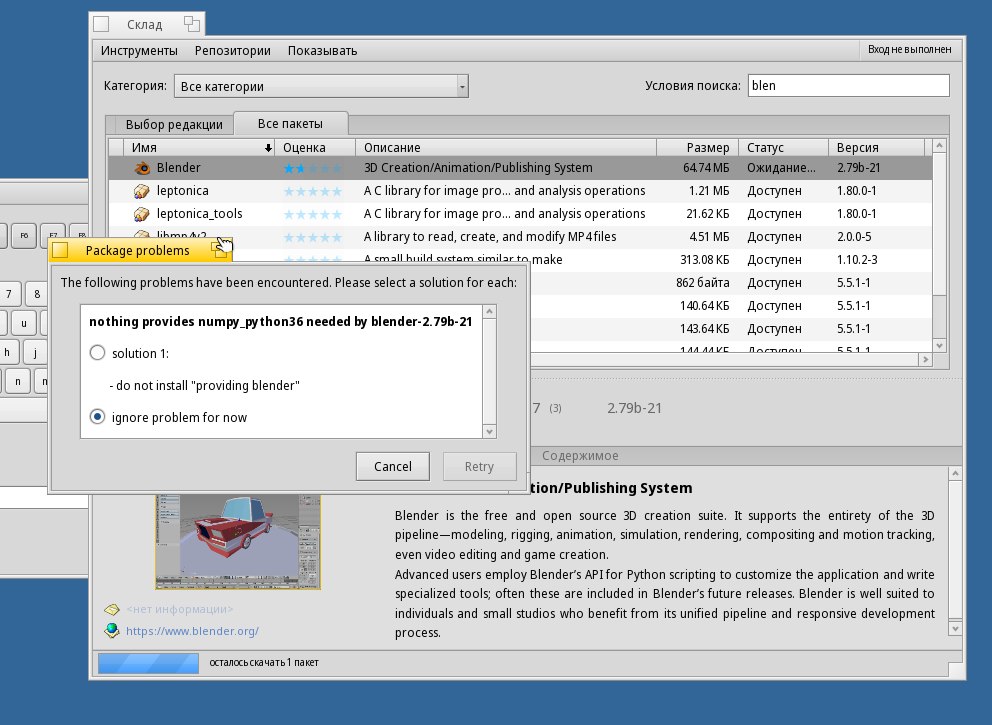This screenshot has width=992, height=725.
Task: Click the 2.0.0-5 version cell
Action: coord(854,237)
